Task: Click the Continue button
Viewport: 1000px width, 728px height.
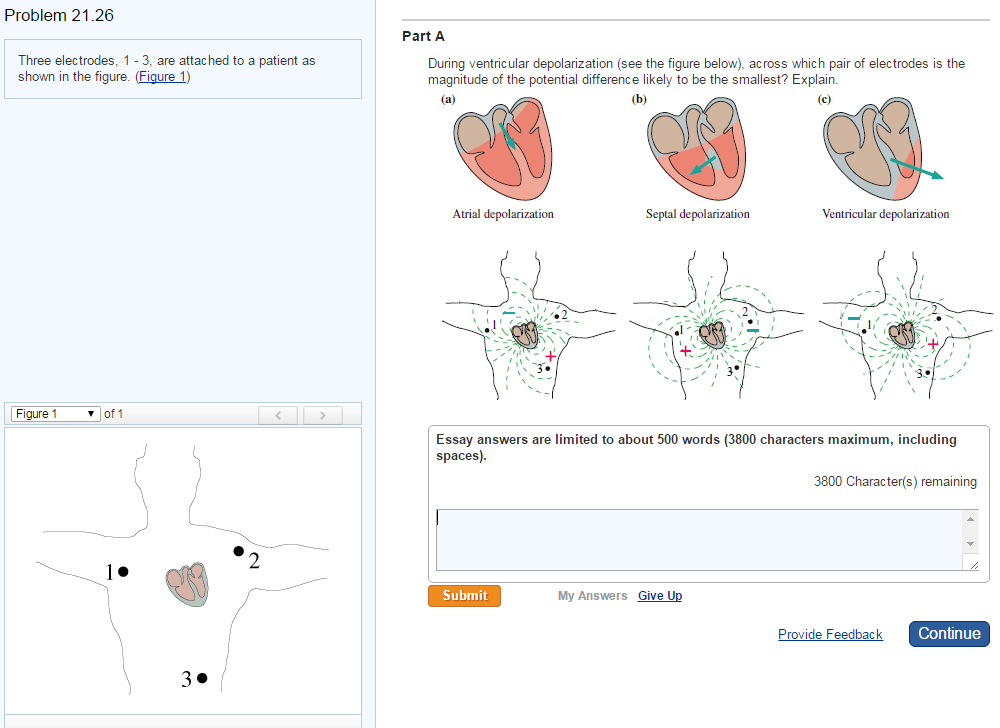Action: [948, 633]
